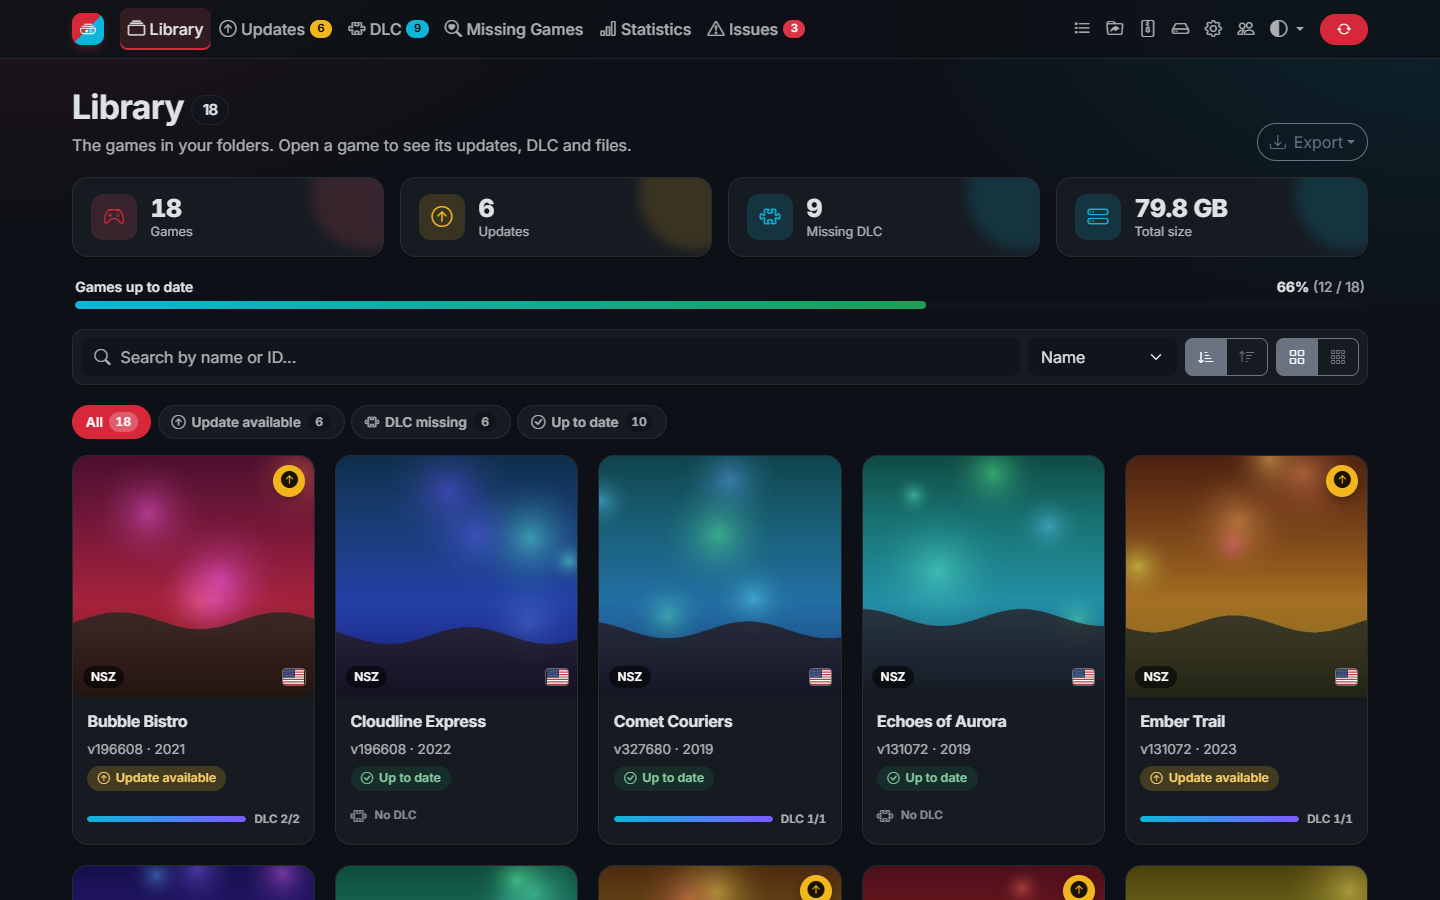Click the storage icon on Total size card

(1098, 217)
